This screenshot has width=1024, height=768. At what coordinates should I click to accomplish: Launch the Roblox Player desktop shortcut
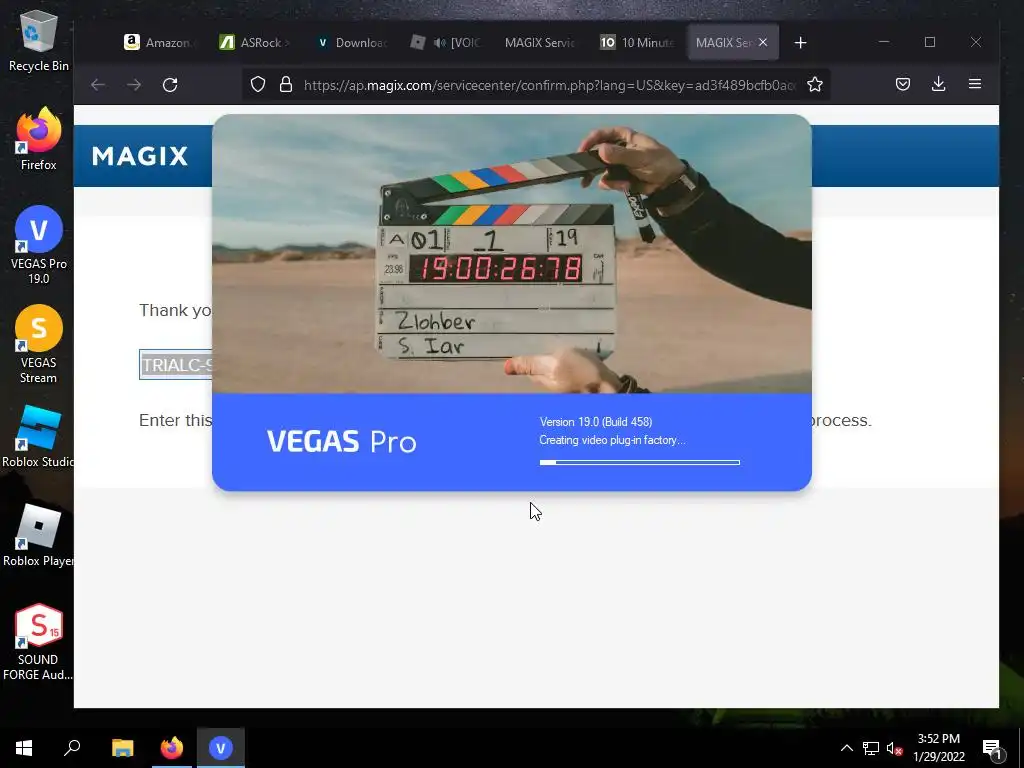click(38, 535)
